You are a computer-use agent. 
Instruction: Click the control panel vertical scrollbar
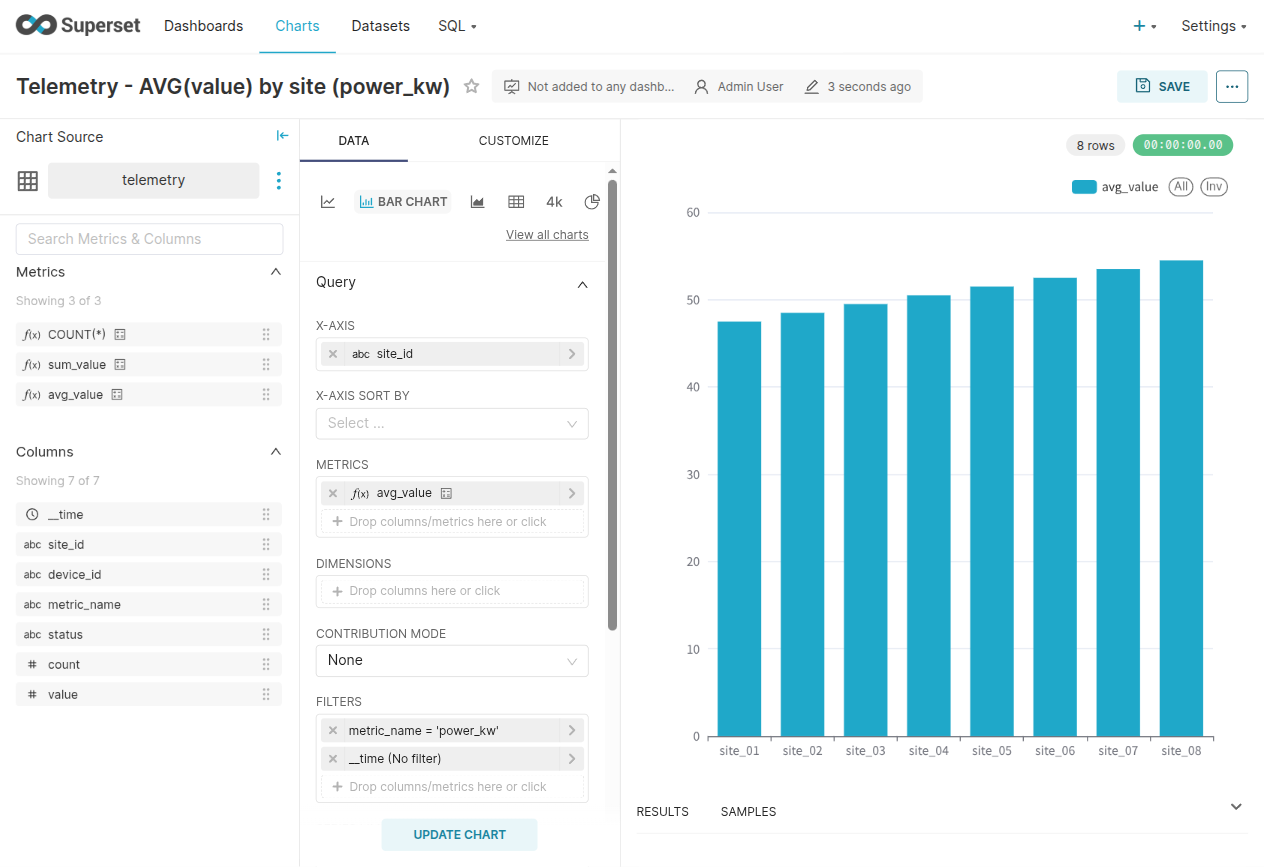612,405
